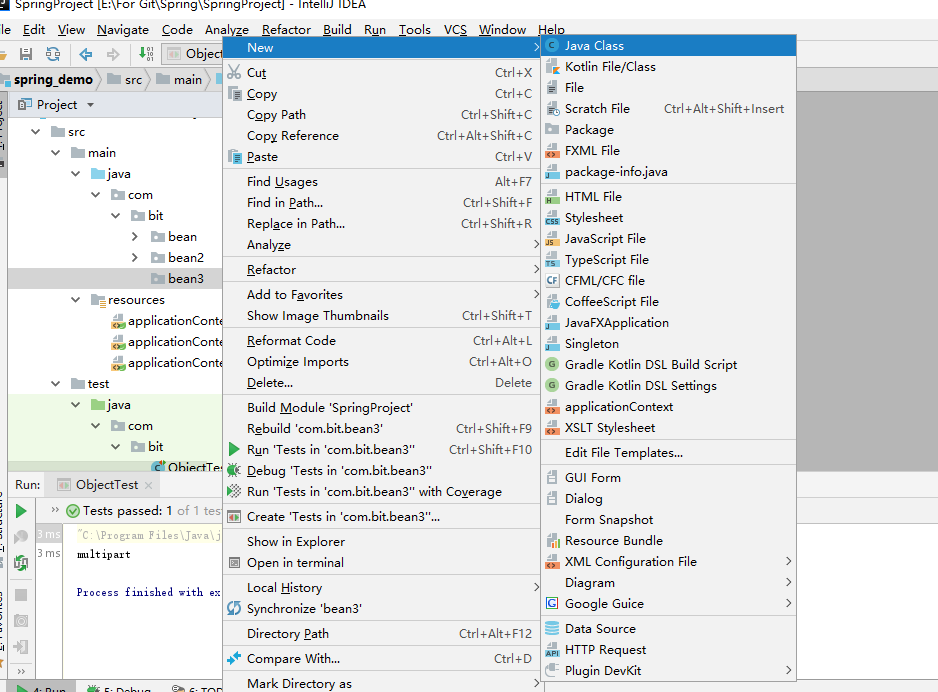This screenshot has width=938, height=692.
Task: Click the Google Guice icon
Action: pos(552,603)
